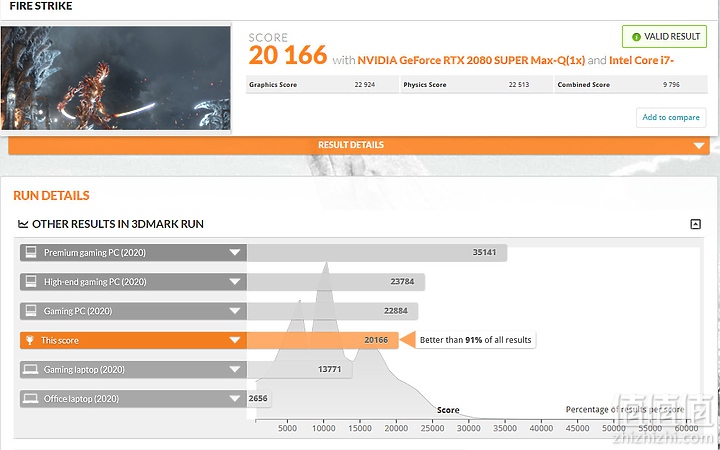The image size is (720, 450).
Task: Click the desktop icon for Premium gaming PC
Action: 31,252
